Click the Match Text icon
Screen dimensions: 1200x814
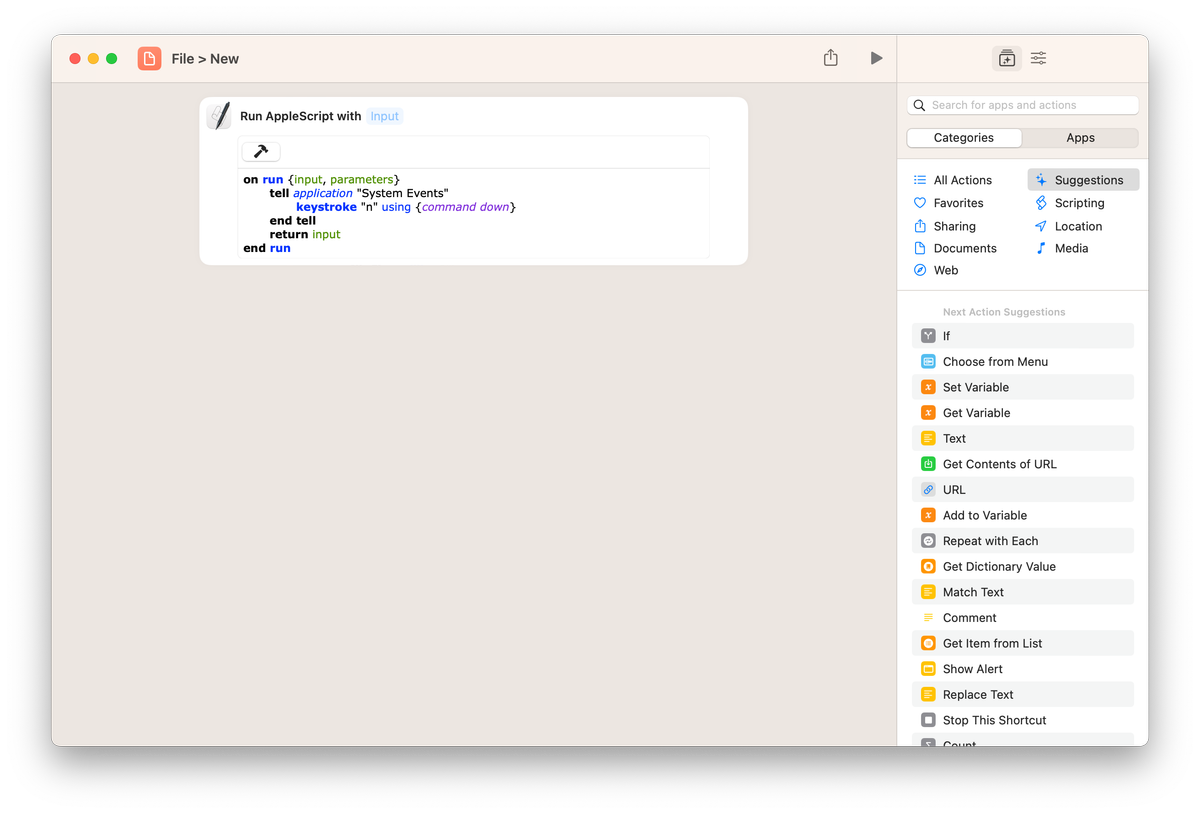pyautogui.click(x=928, y=592)
